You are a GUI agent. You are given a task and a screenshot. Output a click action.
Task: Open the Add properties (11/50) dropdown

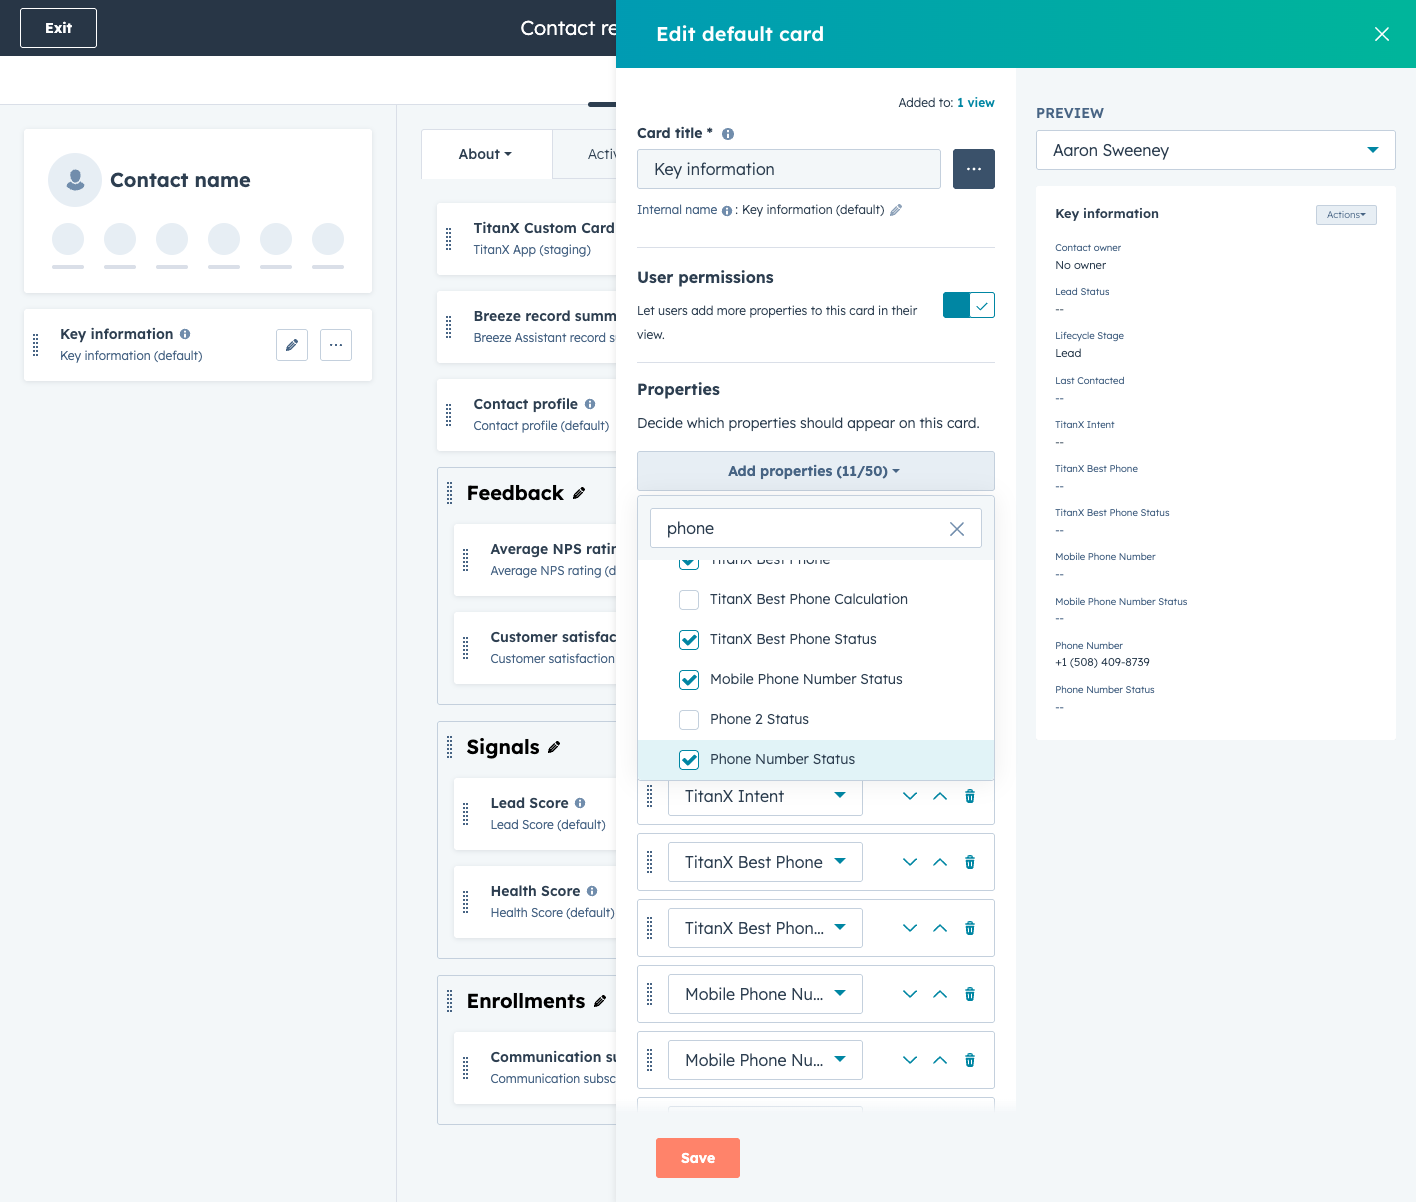pos(816,471)
